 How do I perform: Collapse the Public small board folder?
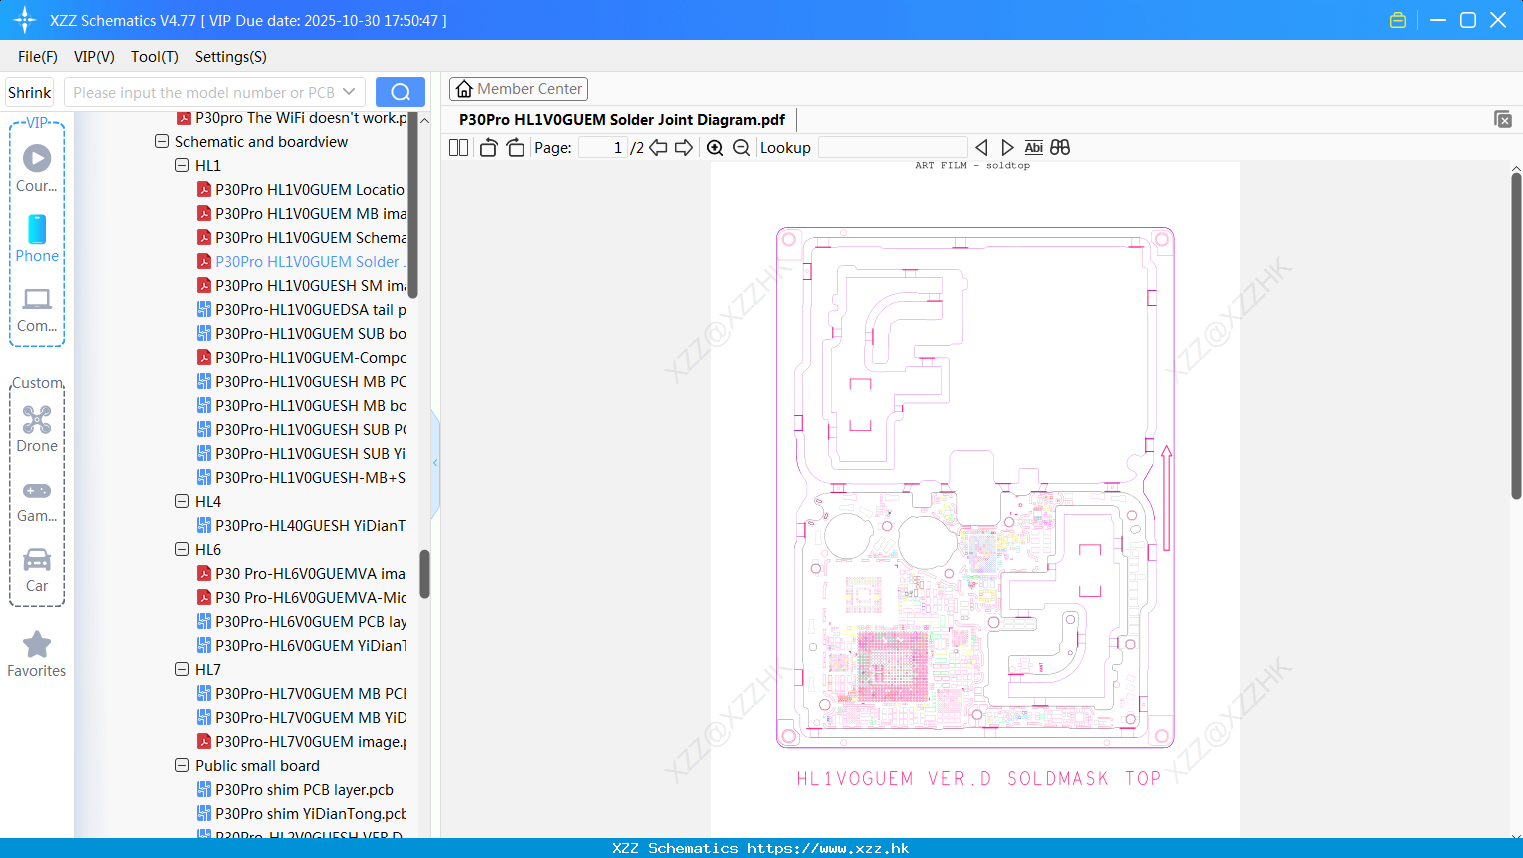(182, 766)
